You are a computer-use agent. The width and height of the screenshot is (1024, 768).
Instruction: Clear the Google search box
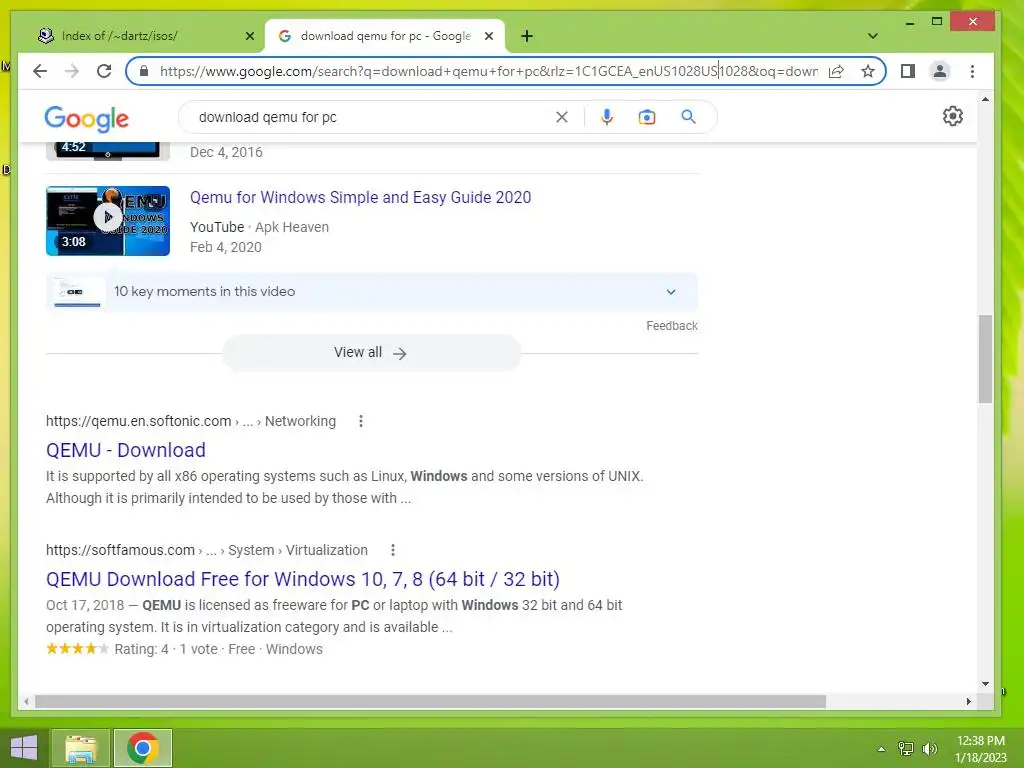coord(562,117)
